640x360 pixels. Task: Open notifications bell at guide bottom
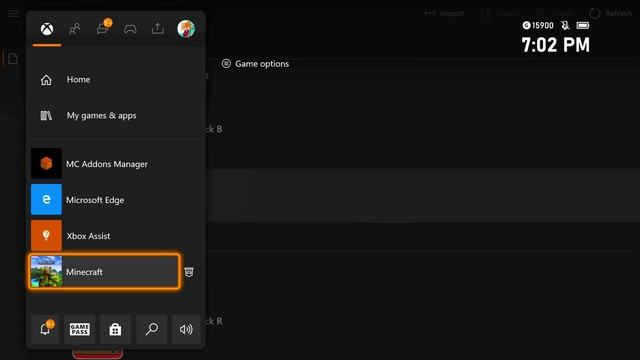click(45, 329)
